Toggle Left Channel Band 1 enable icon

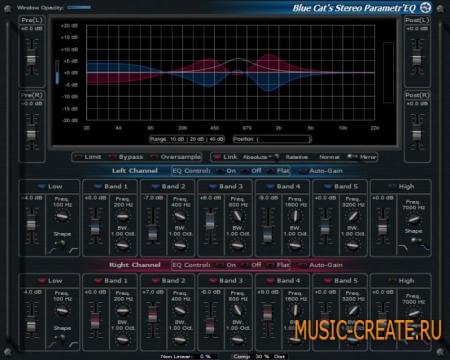[98, 186]
